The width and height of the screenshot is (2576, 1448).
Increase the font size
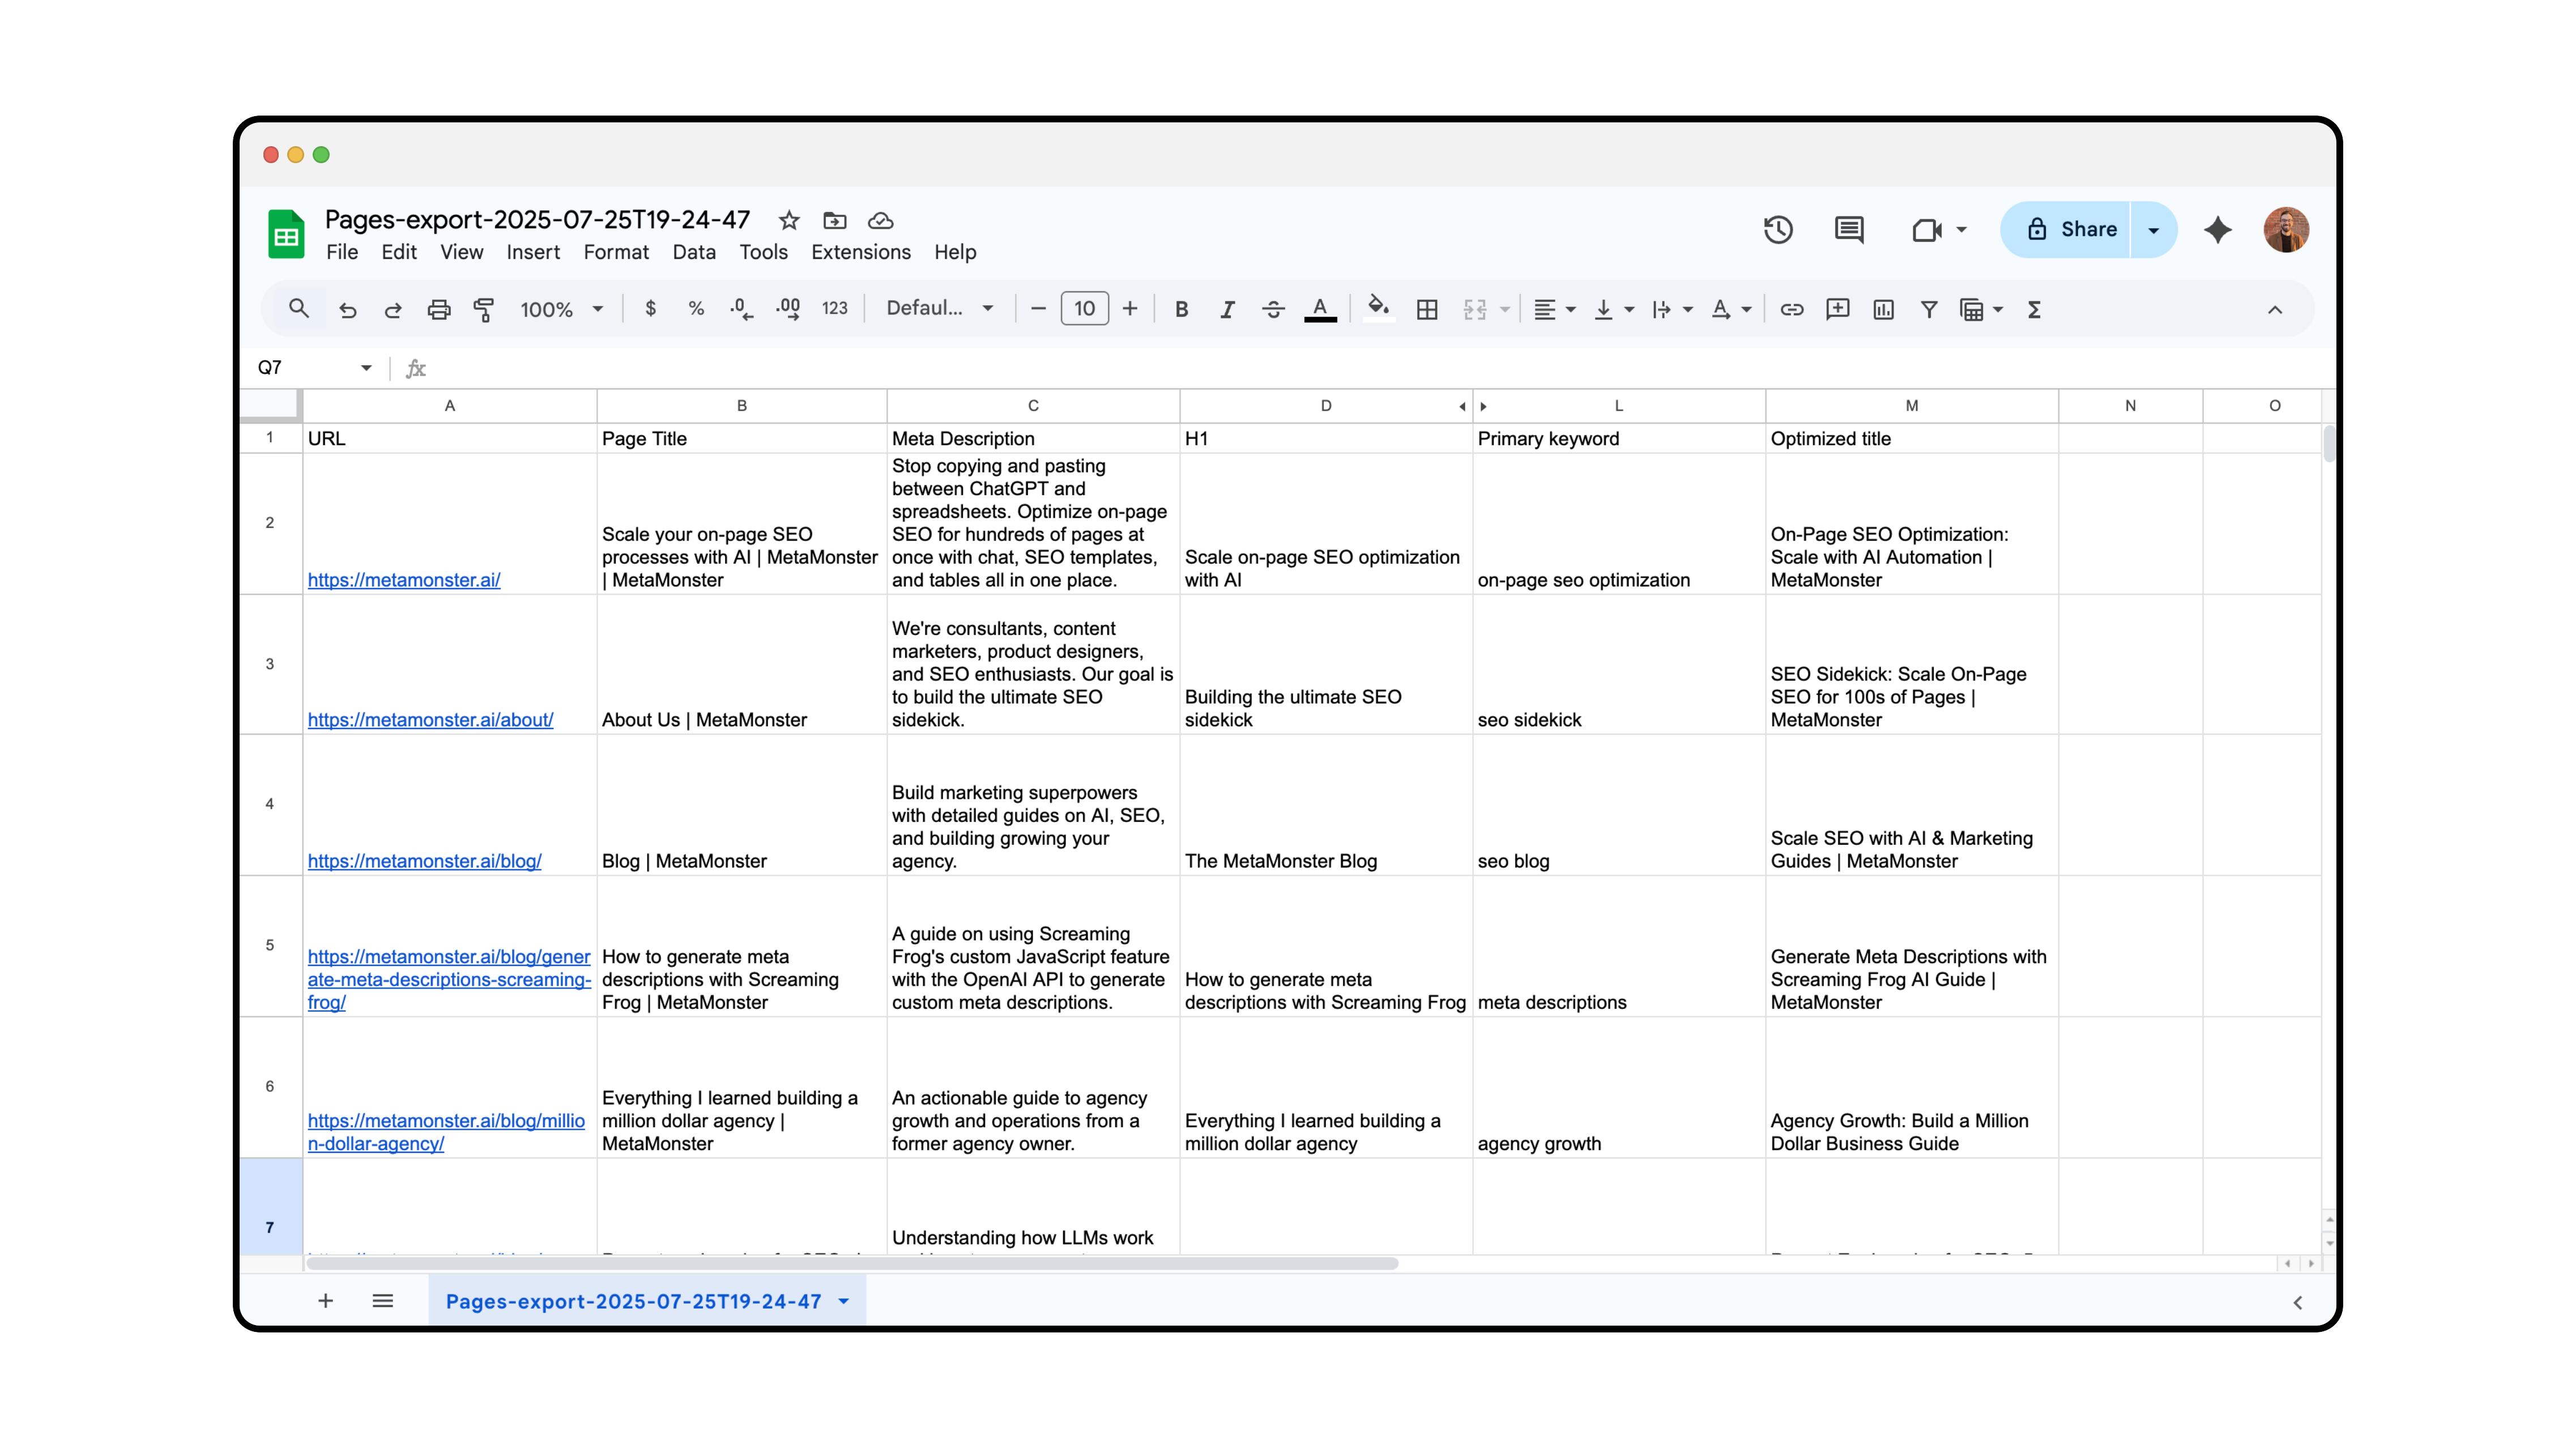(1130, 309)
